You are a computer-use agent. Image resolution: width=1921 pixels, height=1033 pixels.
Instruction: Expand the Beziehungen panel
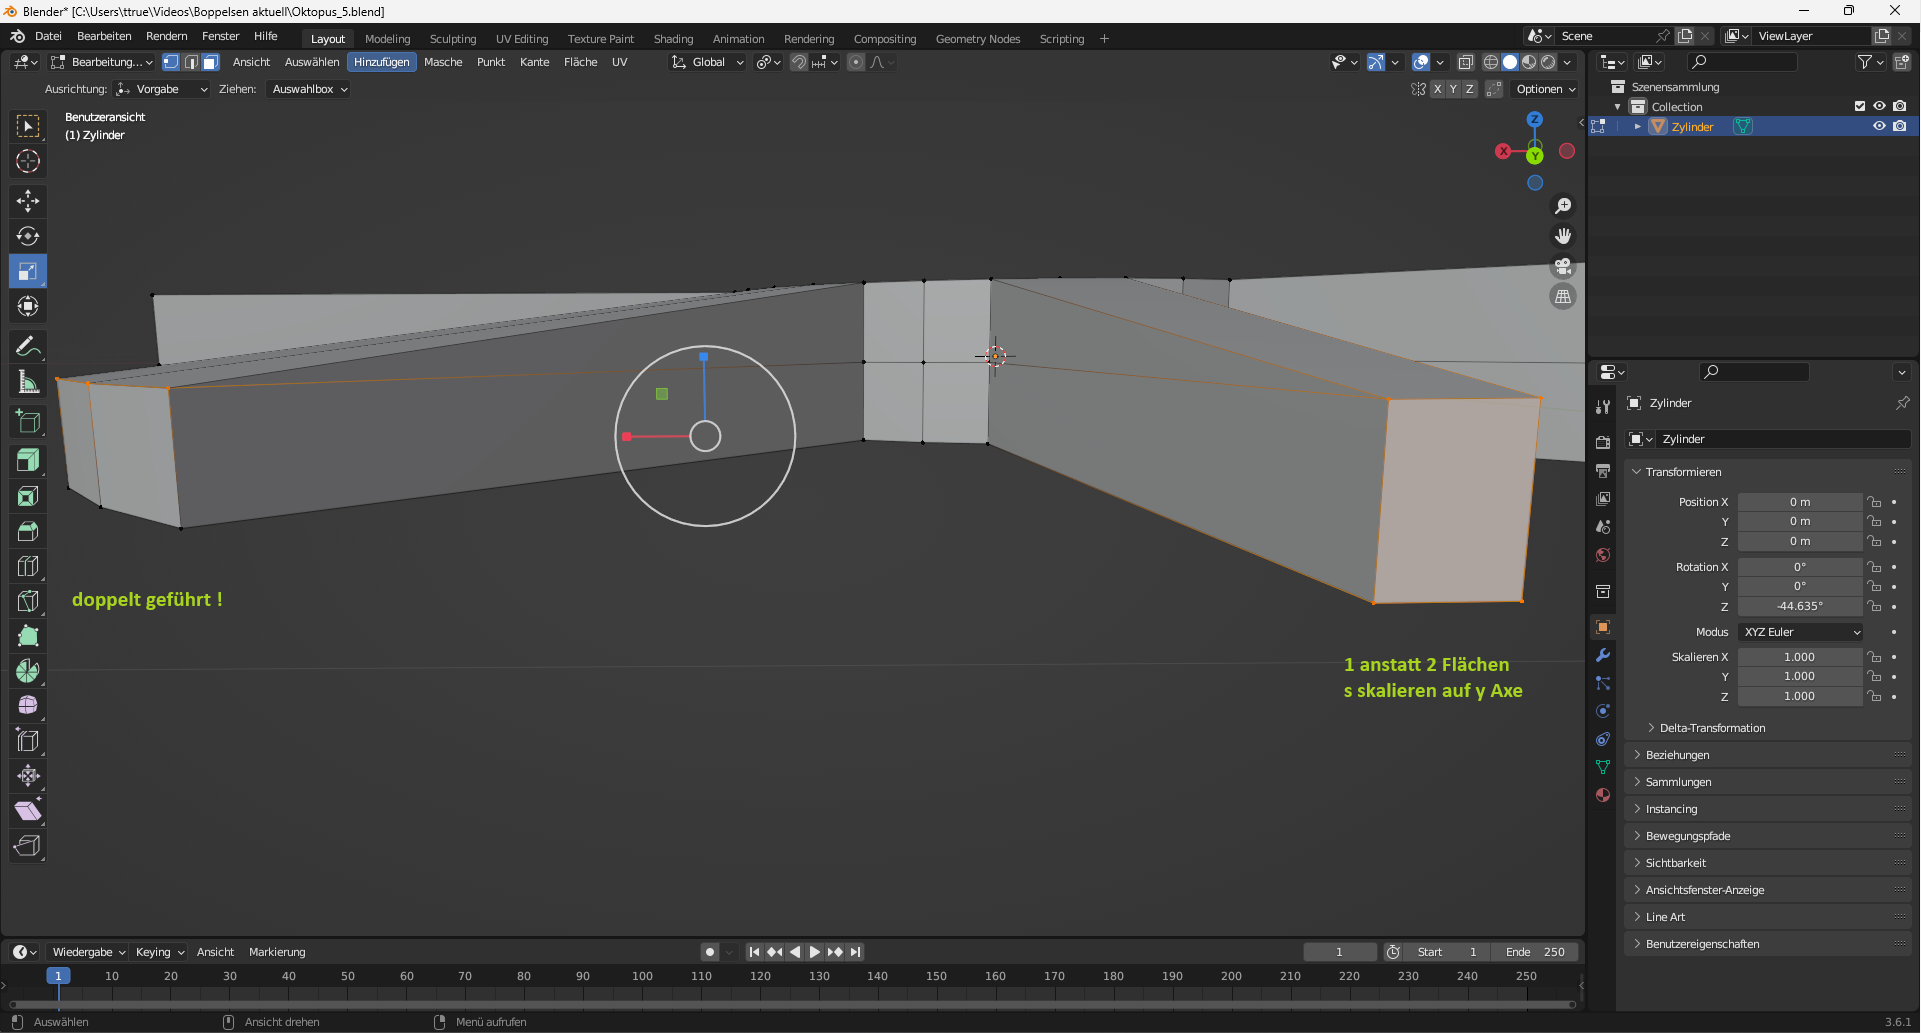(x=1677, y=755)
